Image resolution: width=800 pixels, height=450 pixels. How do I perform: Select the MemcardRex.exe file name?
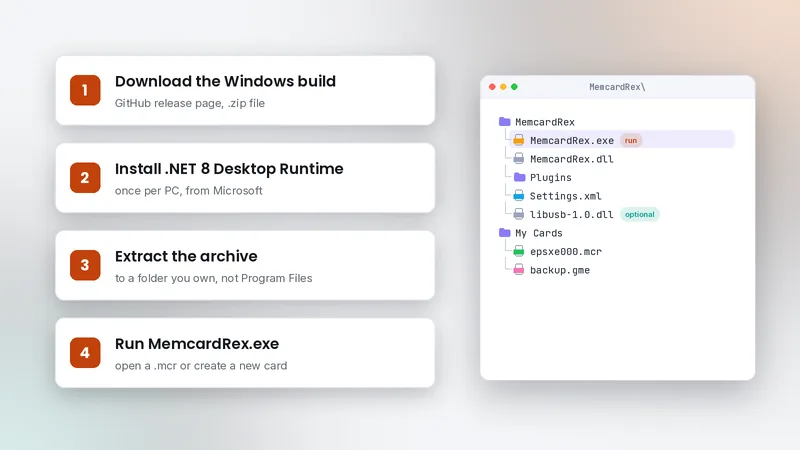[x=572, y=140]
